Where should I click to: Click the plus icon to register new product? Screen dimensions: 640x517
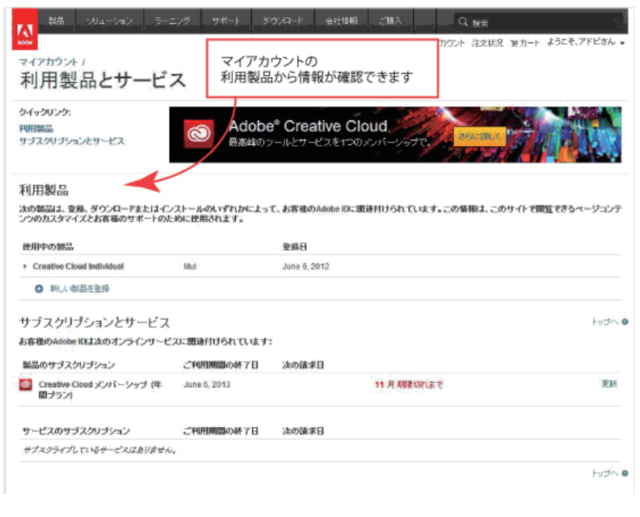39,288
